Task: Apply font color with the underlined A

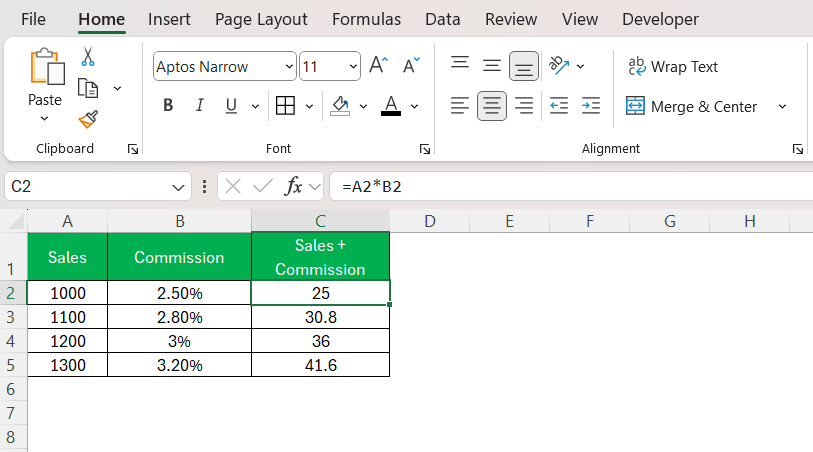Action: coord(391,106)
